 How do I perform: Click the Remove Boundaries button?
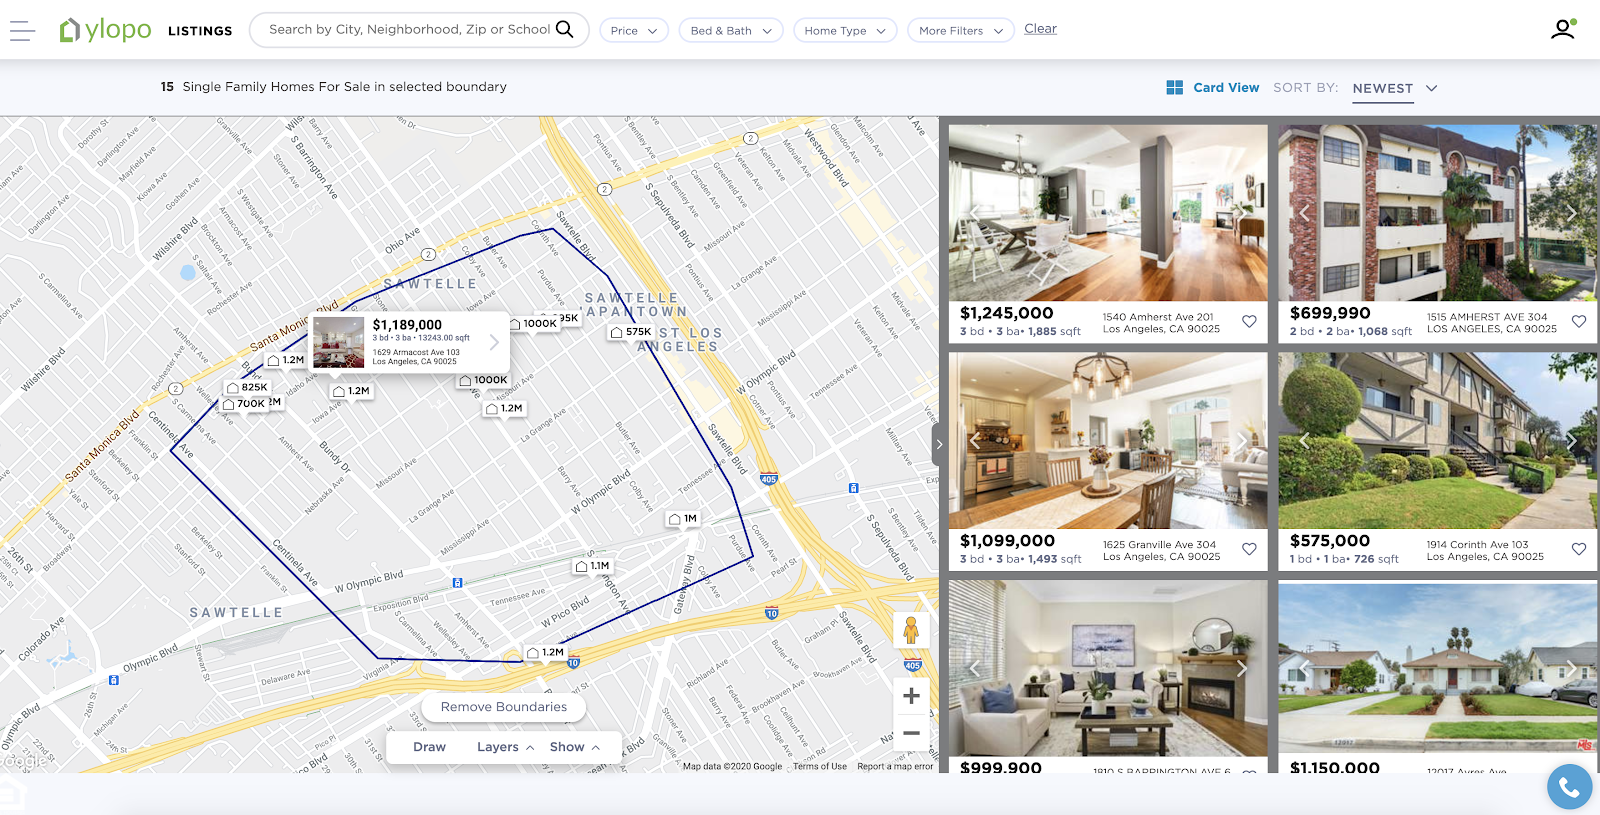(x=504, y=707)
